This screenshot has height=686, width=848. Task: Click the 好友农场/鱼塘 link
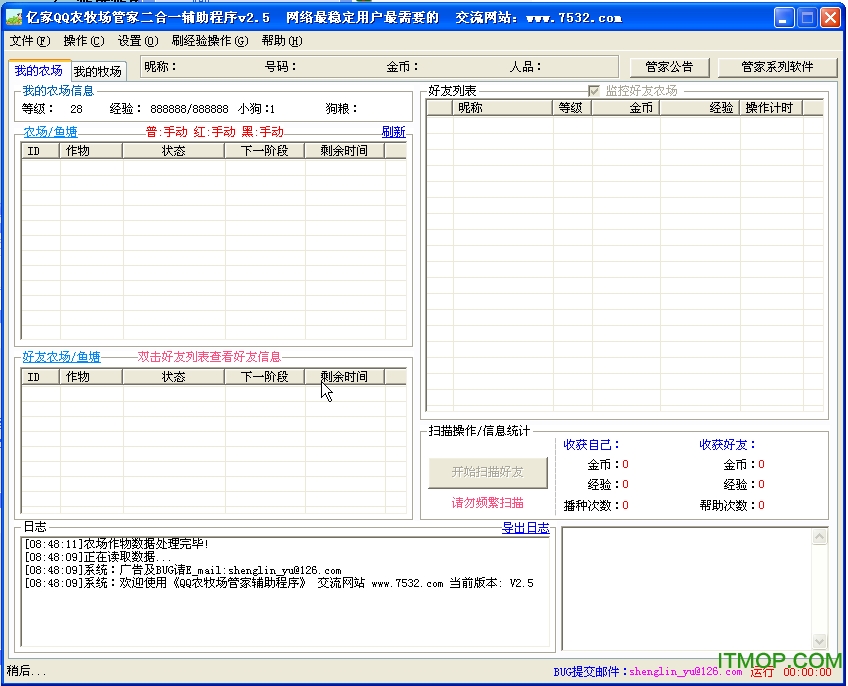point(62,357)
